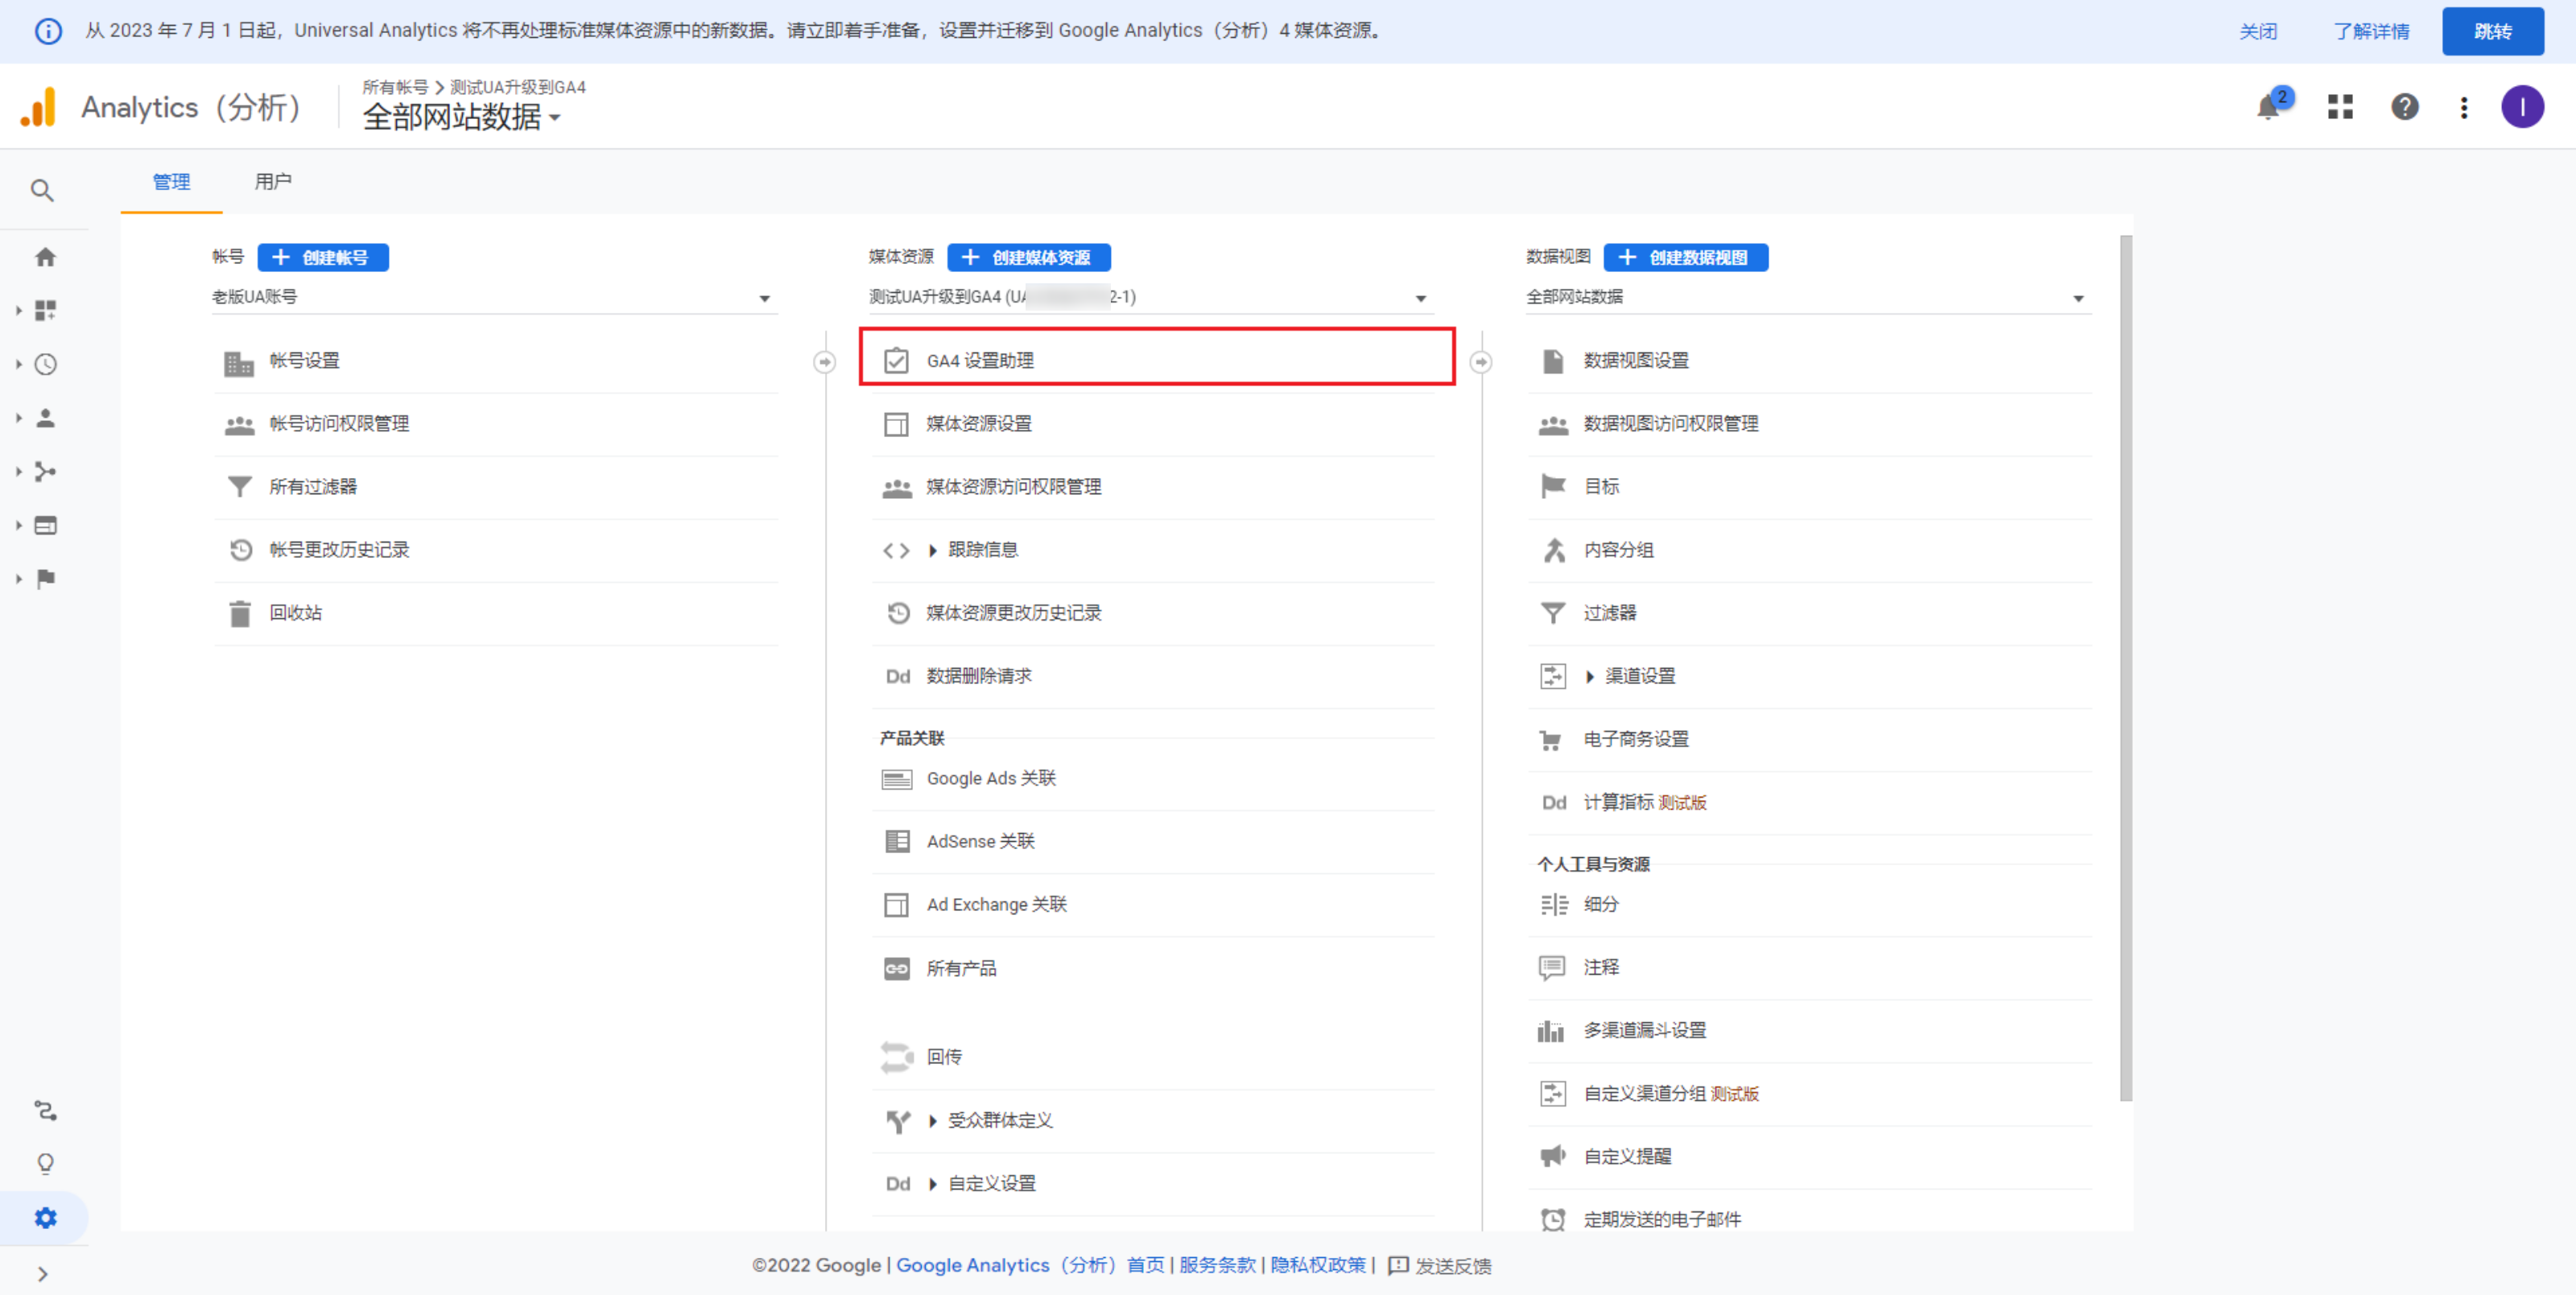The height and width of the screenshot is (1295, 2576).
Task: Click the info icon in the top banner
Action: pyautogui.click(x=48, y=31)
